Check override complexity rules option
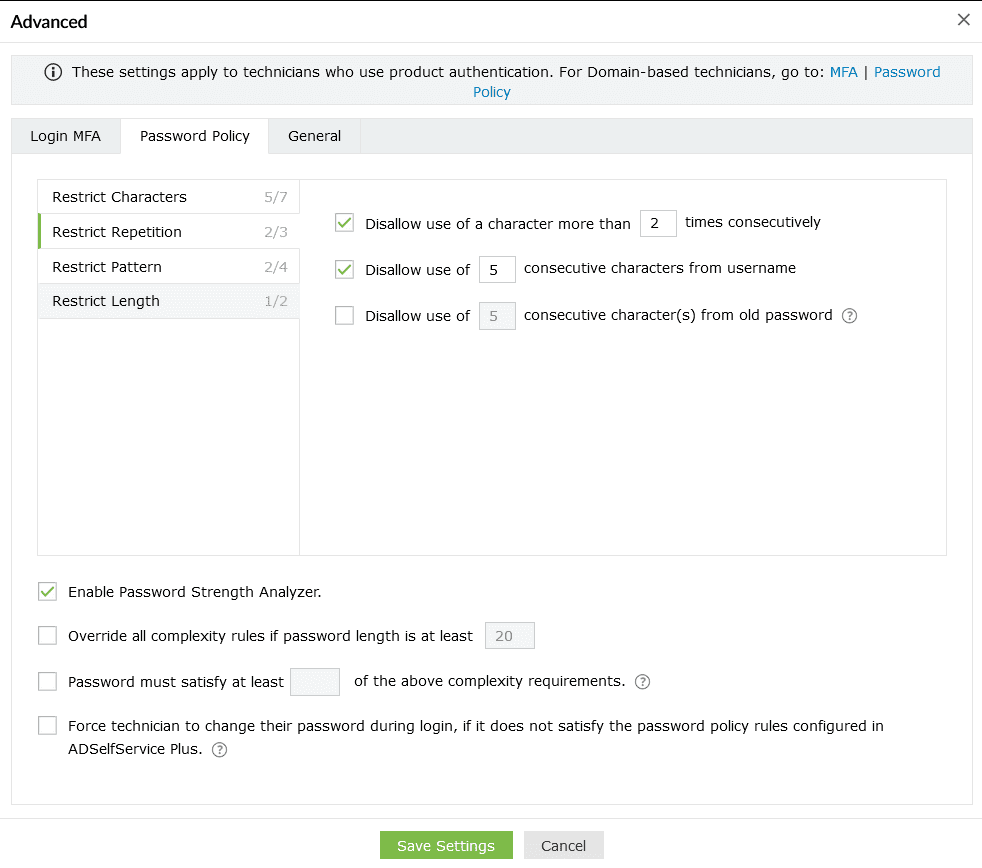Image resolution: width=982 pixels, height=868 pixels. click(47, 636)
